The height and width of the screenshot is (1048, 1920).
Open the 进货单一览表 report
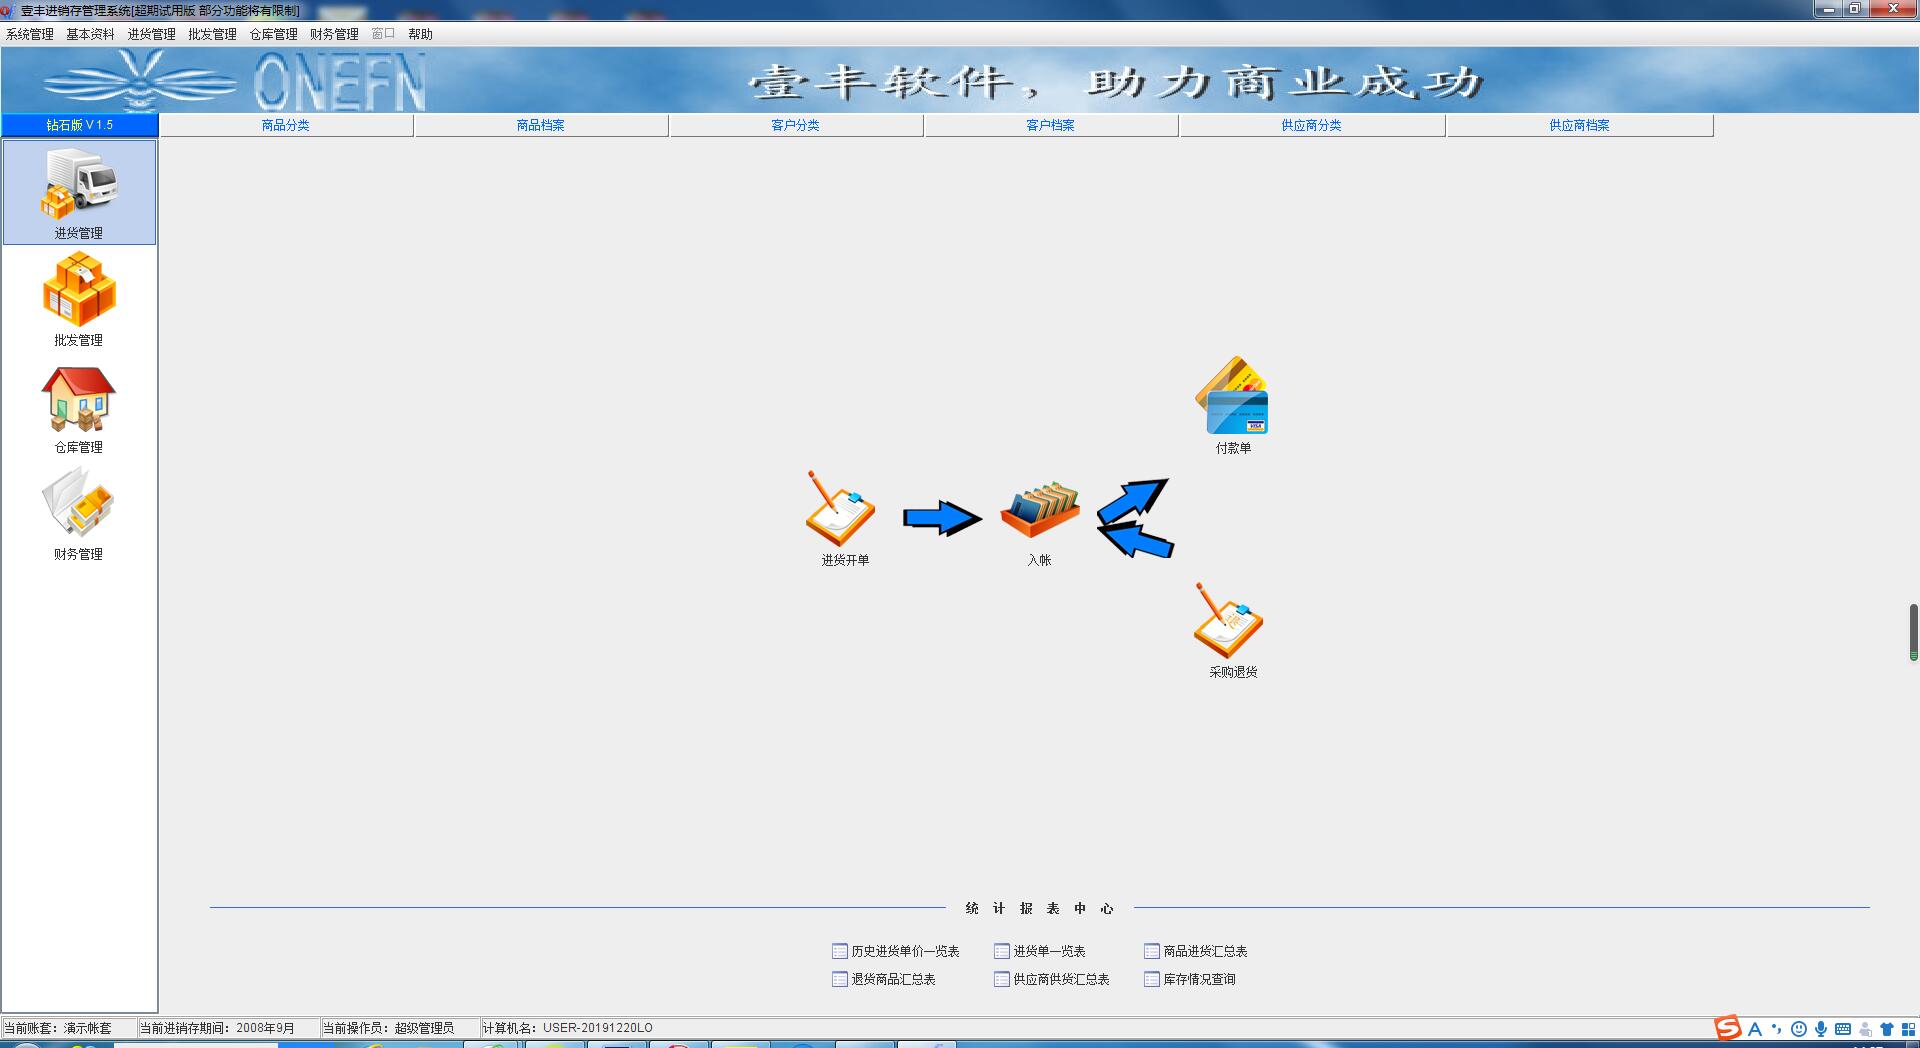(1040, 951)
